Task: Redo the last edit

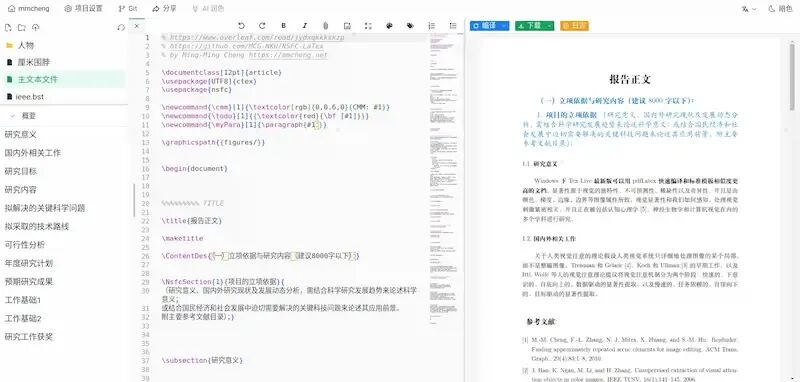Action: tap(262, 26)
